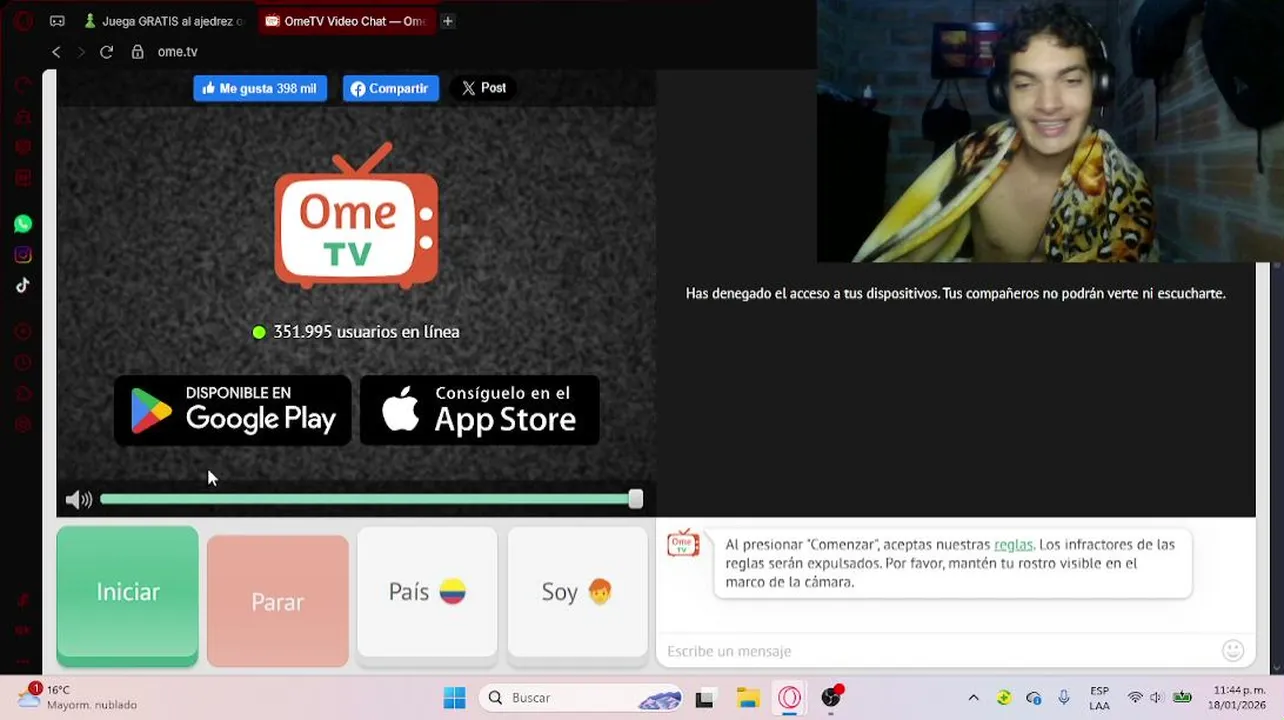The width and height of the screenshot is (1284, 720).
Task: Open the weather widget showing 16°C
Action: tap(77, 697)
